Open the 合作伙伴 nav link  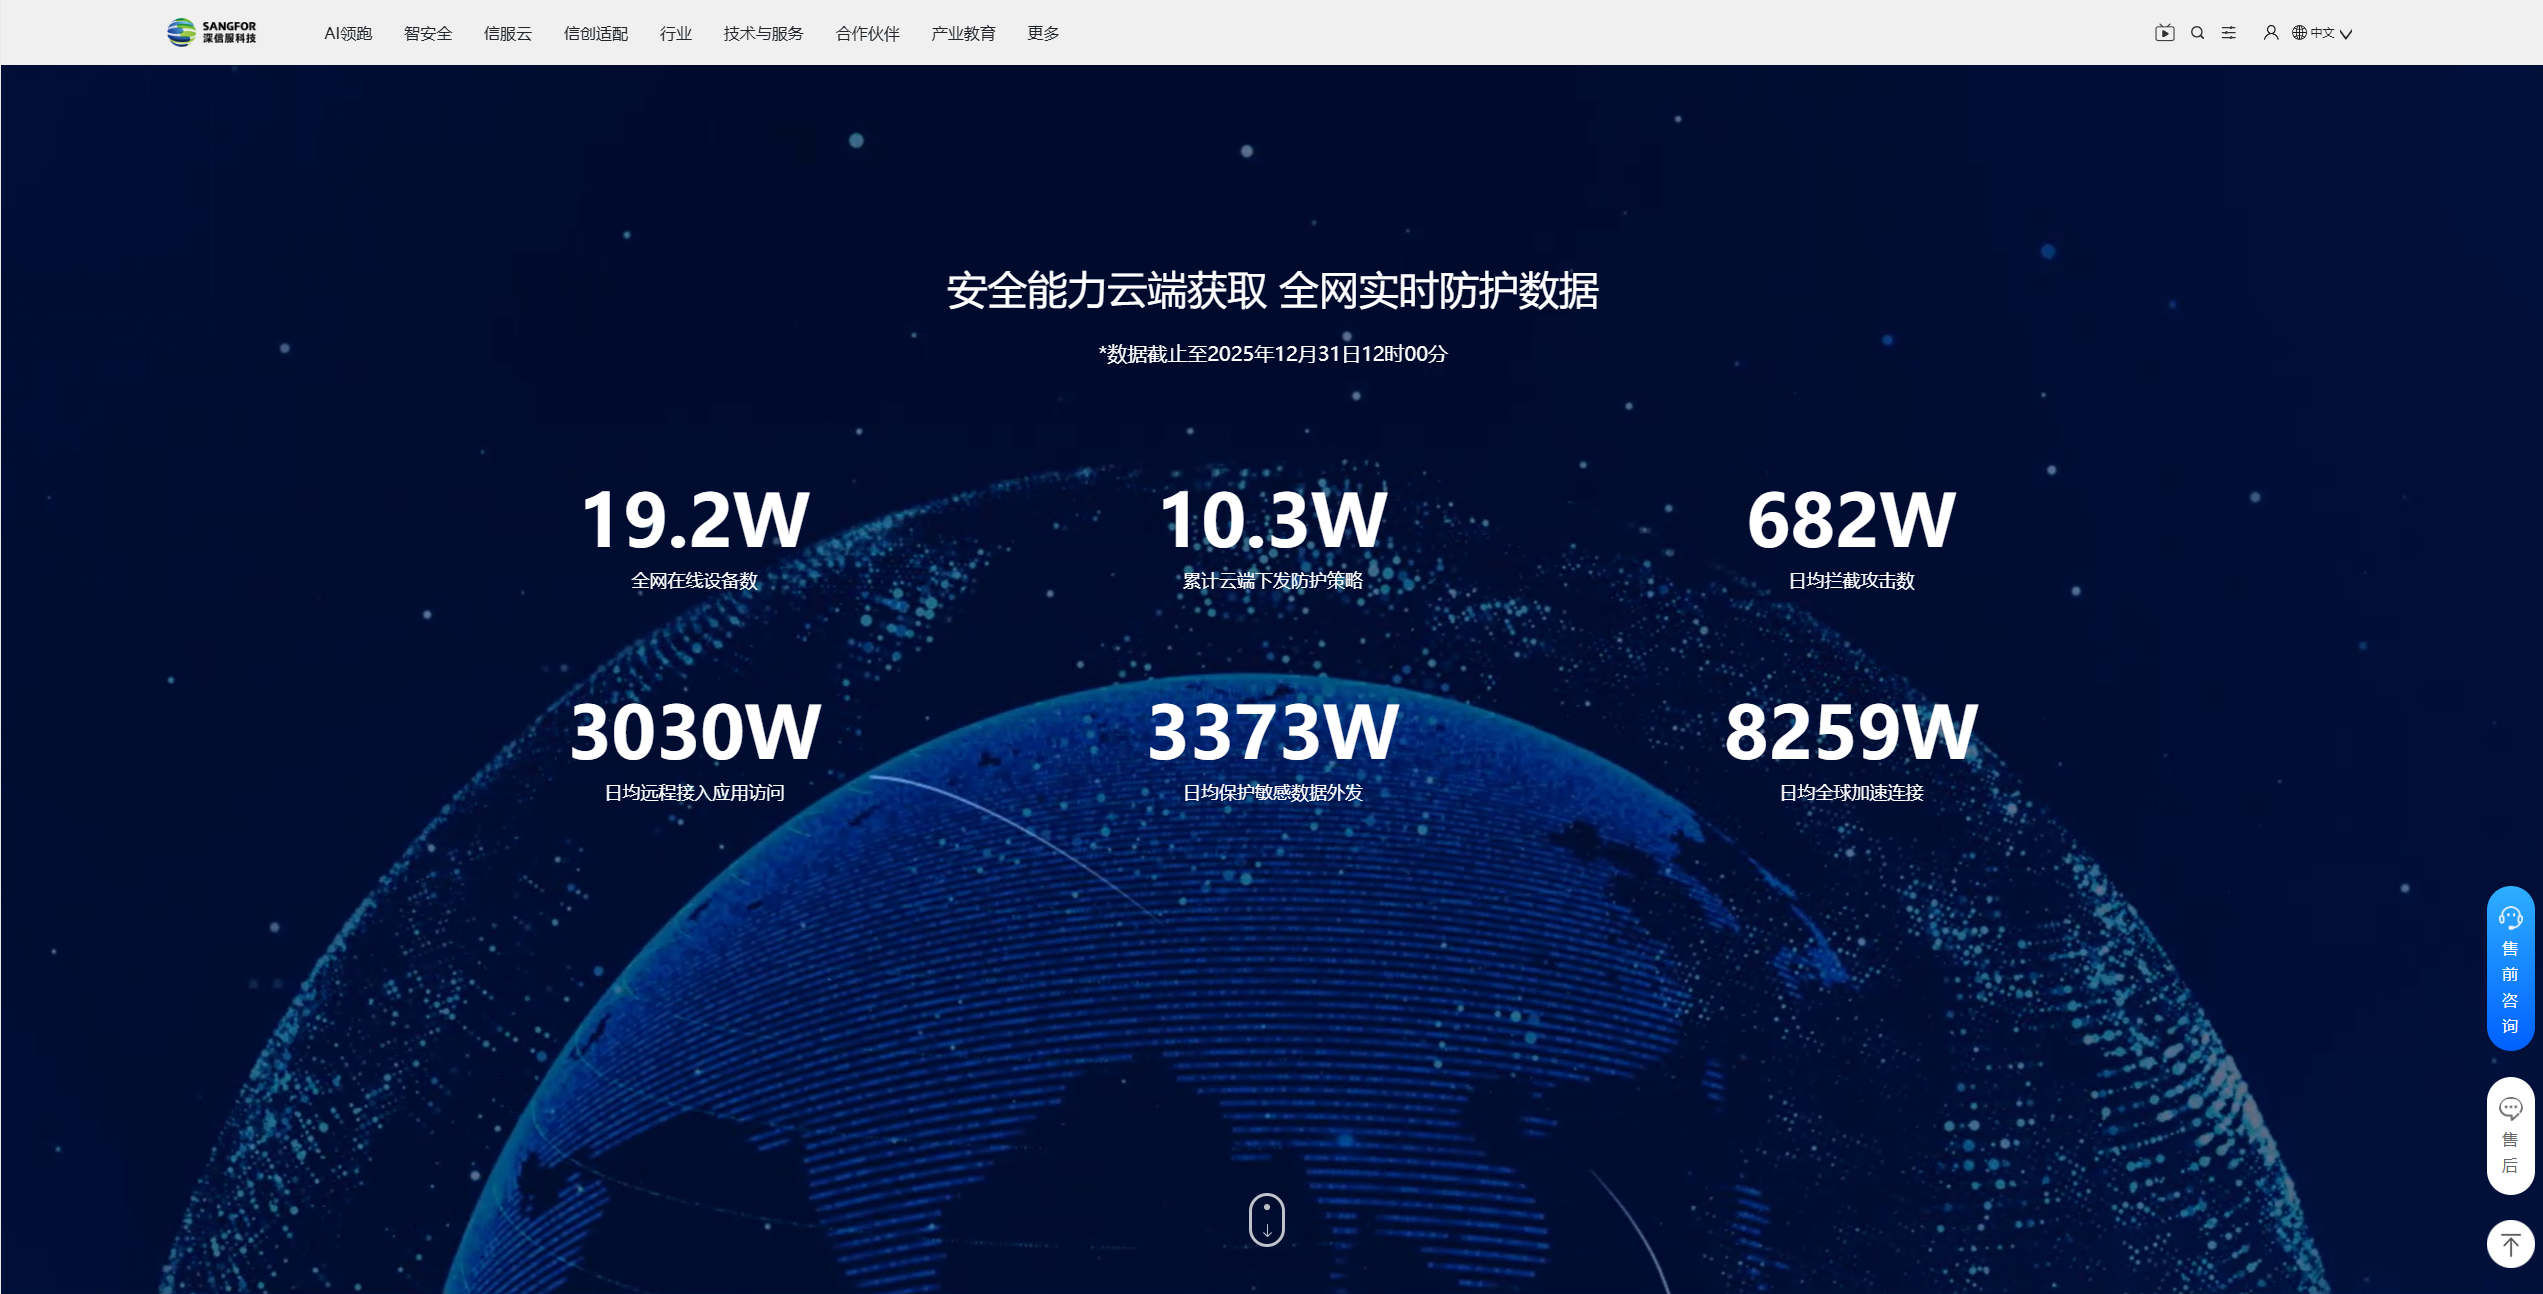click(x=867, y=33)
